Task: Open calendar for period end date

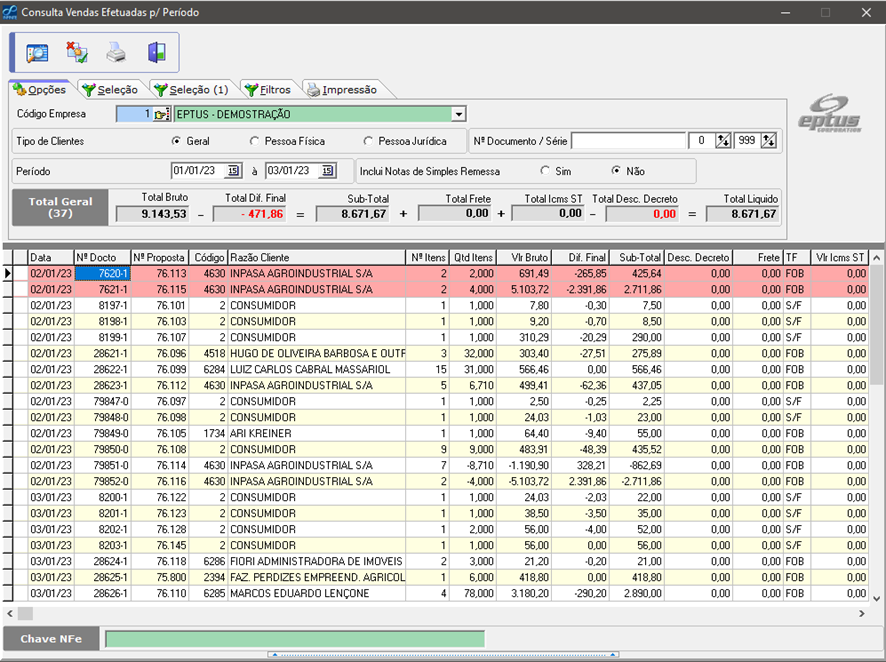Action: click(327, 171)
